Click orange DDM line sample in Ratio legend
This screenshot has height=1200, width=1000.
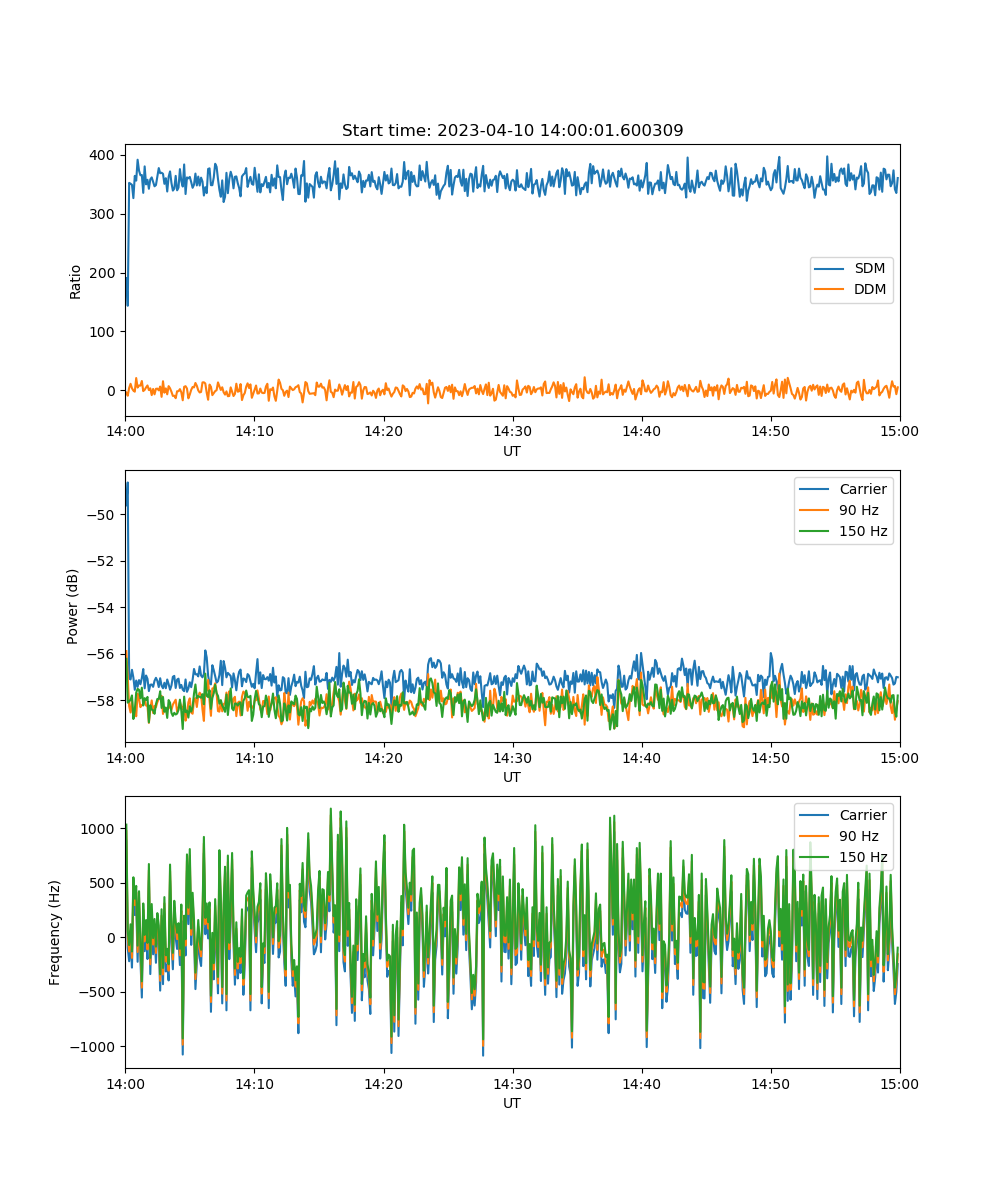click(x=831, y=290)
